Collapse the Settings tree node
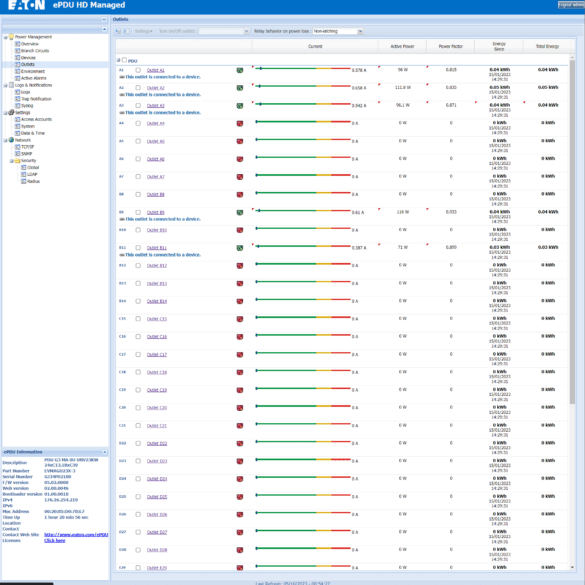This screenshot has height=585, width=585. click(x=6, y=113)
